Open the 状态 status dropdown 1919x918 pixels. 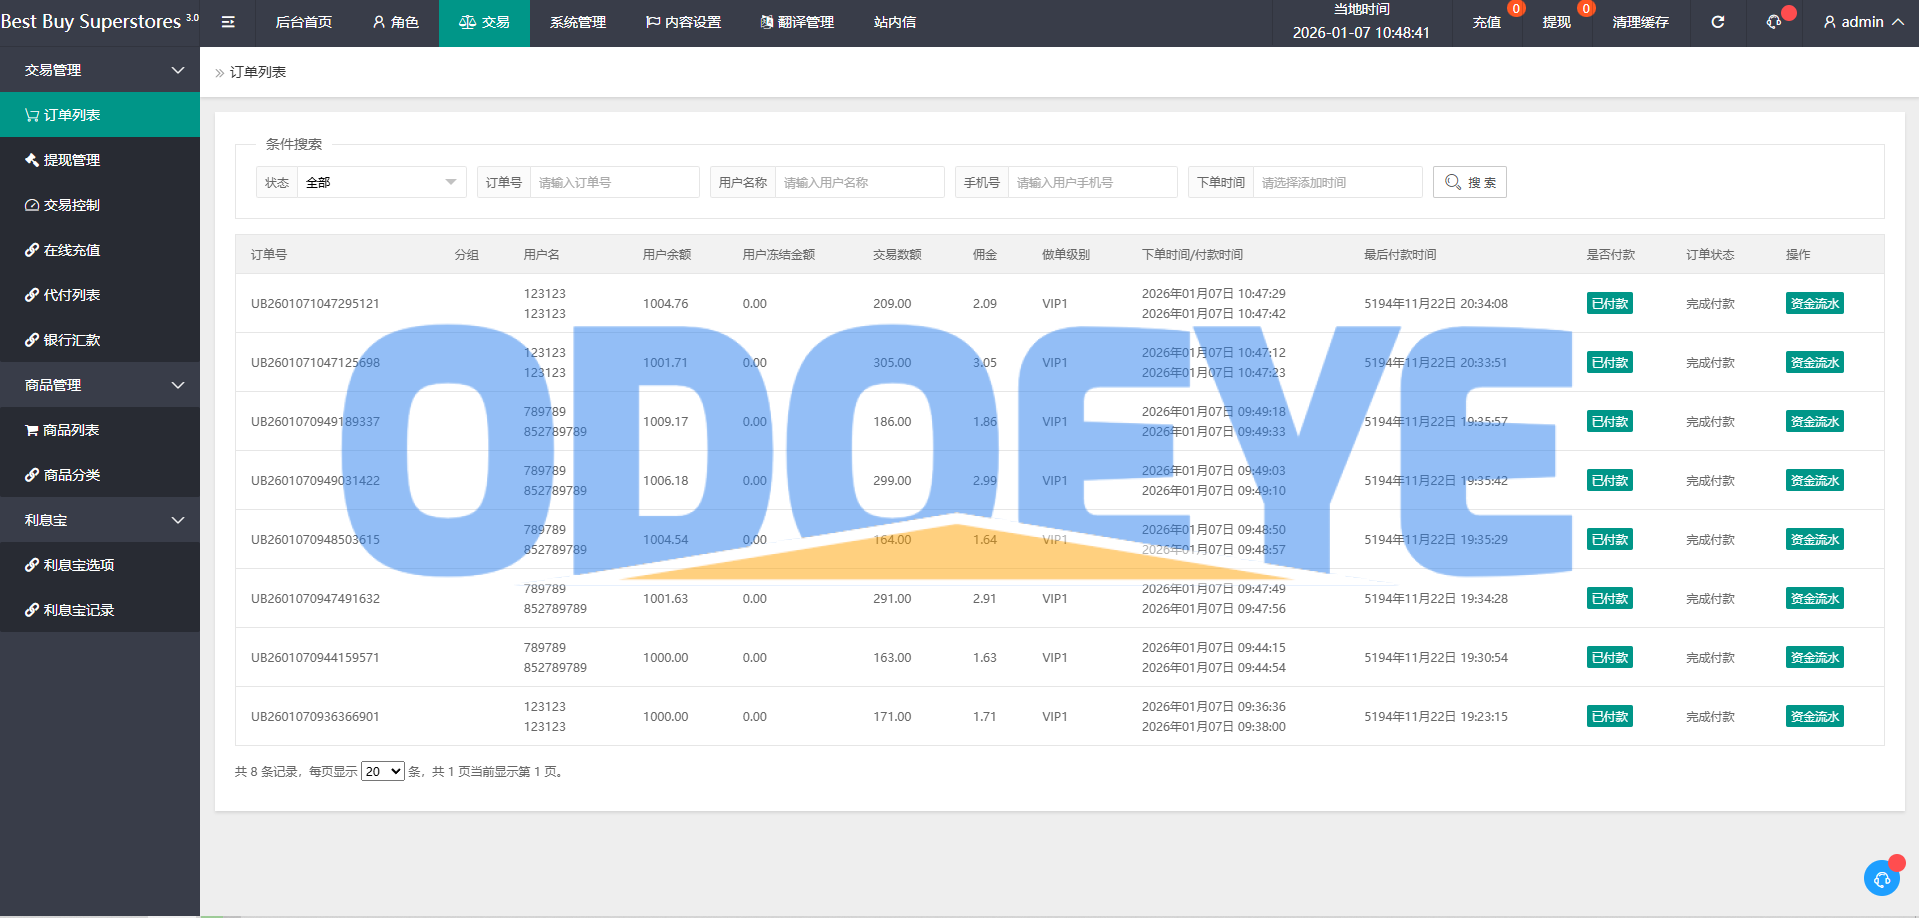pos(380,182)
